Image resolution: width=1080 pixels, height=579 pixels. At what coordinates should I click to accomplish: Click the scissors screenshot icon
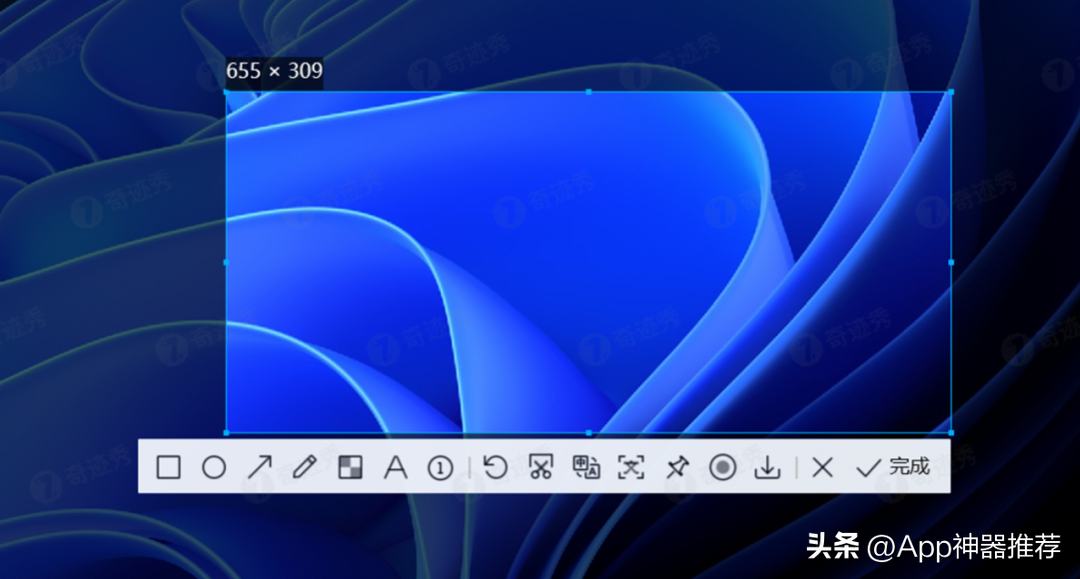coord(541,467)
